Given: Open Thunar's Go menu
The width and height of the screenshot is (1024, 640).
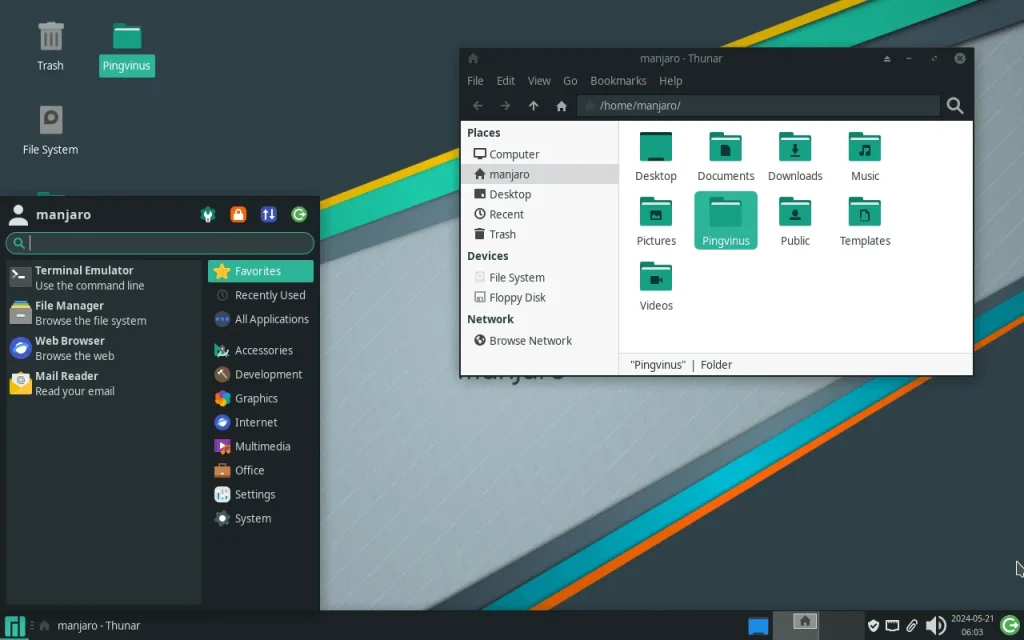Looking at the screenshot, I should (x=570, y=81).
